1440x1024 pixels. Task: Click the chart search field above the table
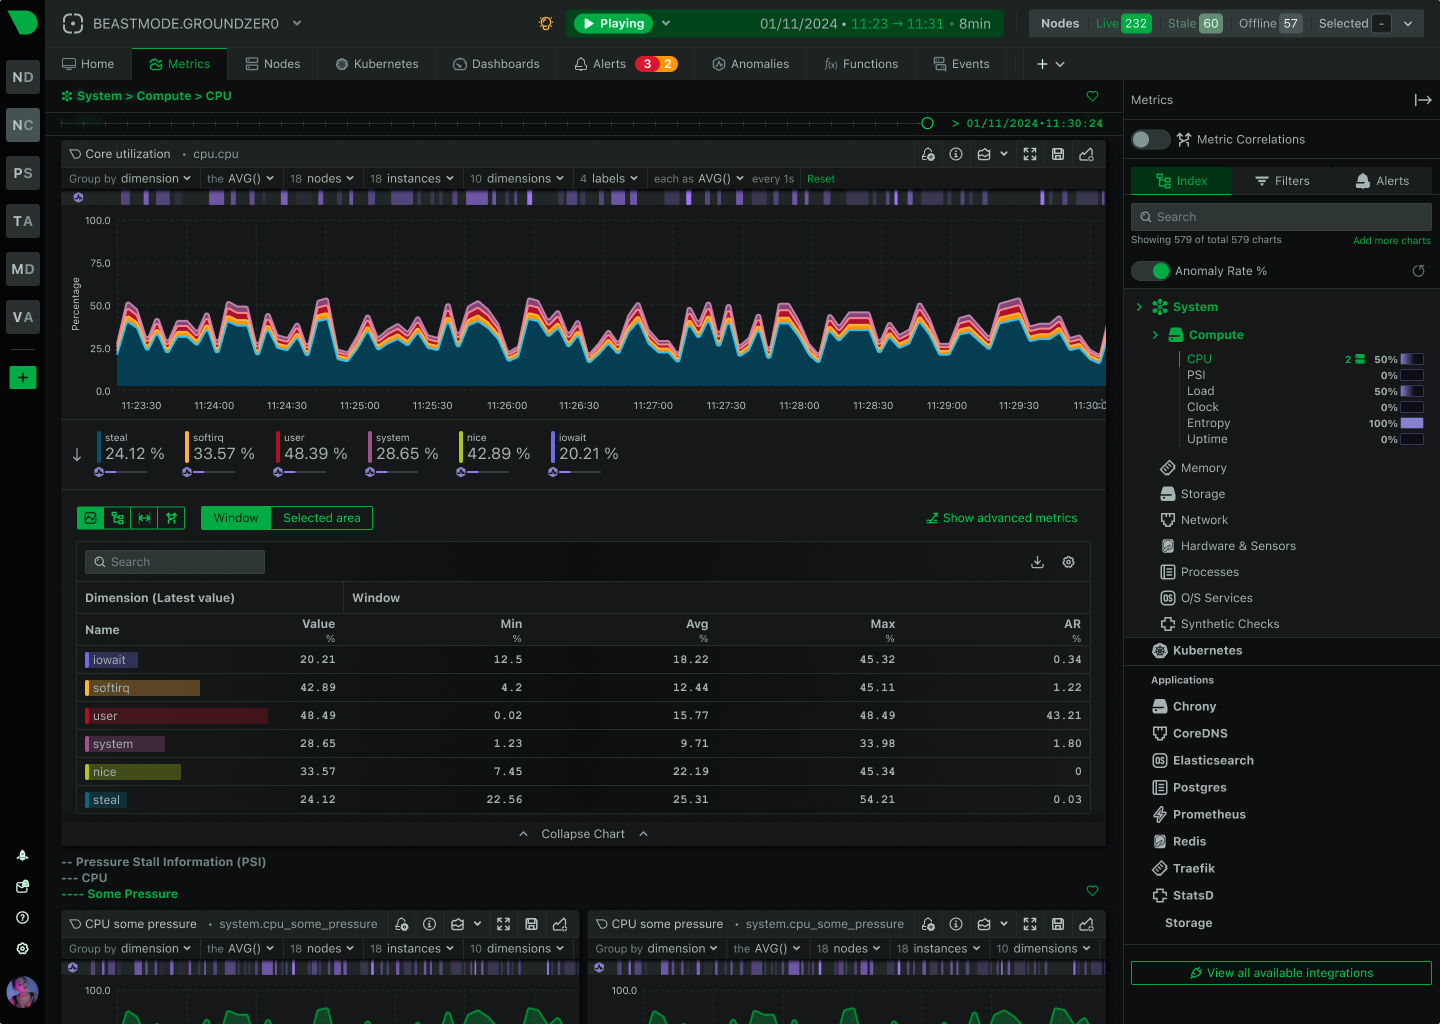point(175,562)
